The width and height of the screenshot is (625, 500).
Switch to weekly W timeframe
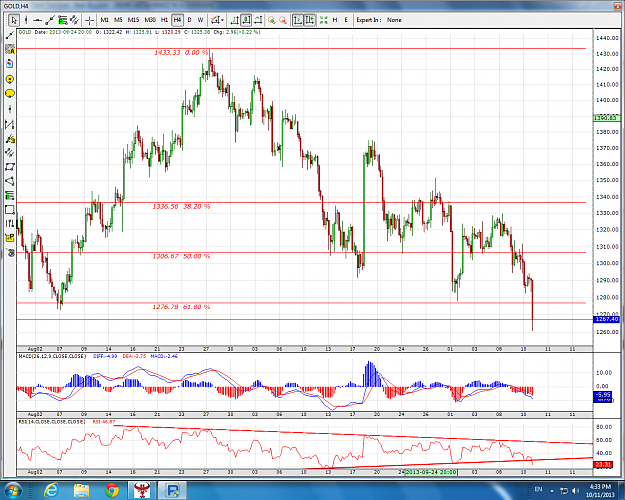(200, 20)
